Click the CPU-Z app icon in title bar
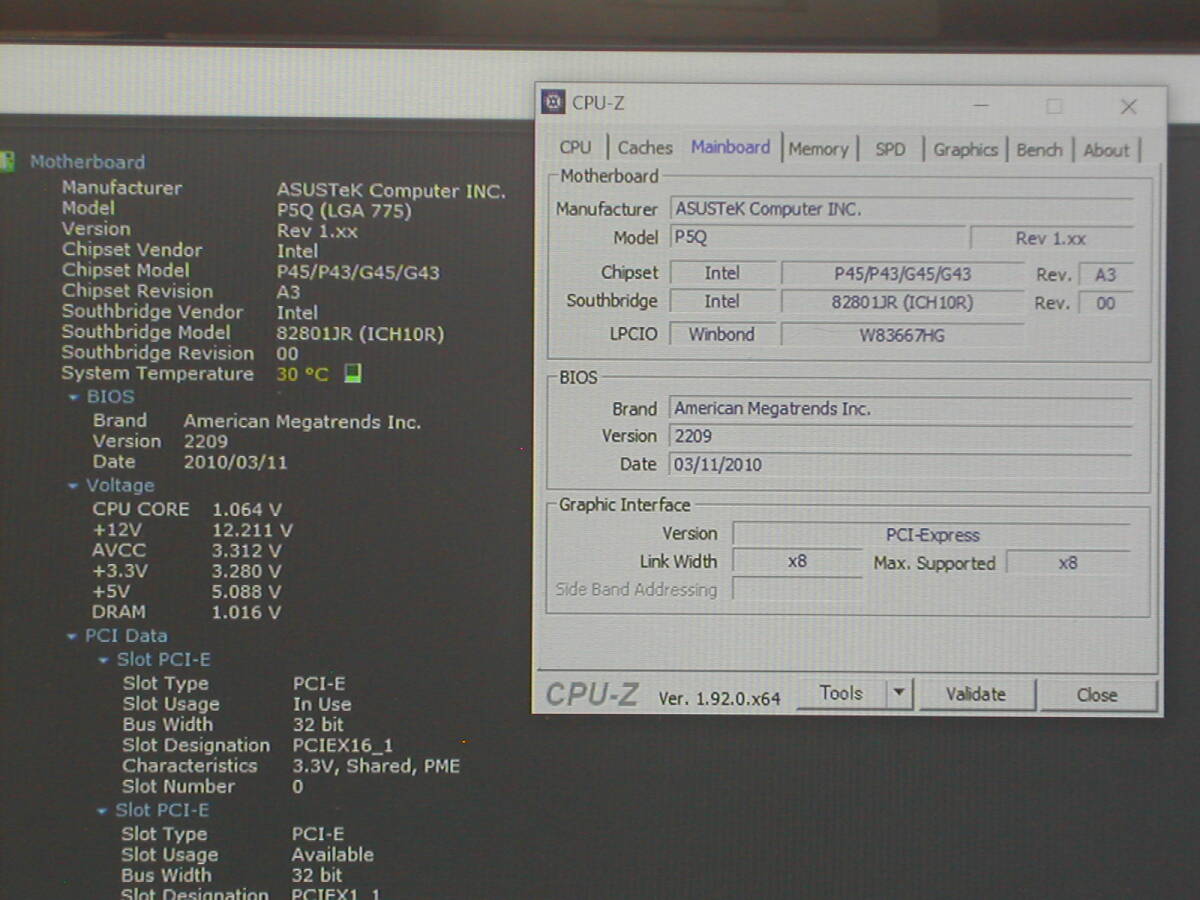This screenshot has width=1200, height=900. click(x=552, y=102)
